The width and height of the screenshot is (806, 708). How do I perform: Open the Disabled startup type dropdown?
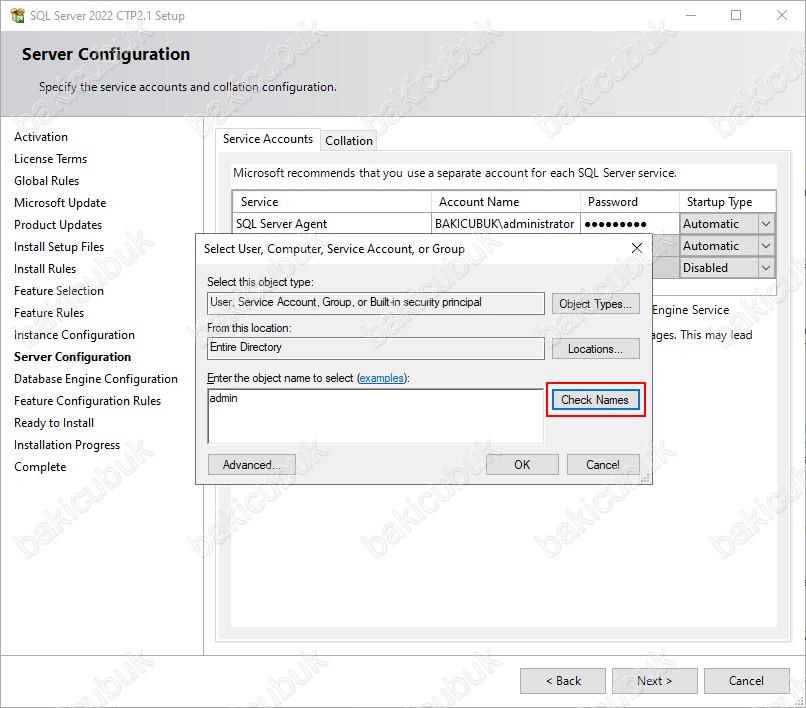[x=766, y=268]
